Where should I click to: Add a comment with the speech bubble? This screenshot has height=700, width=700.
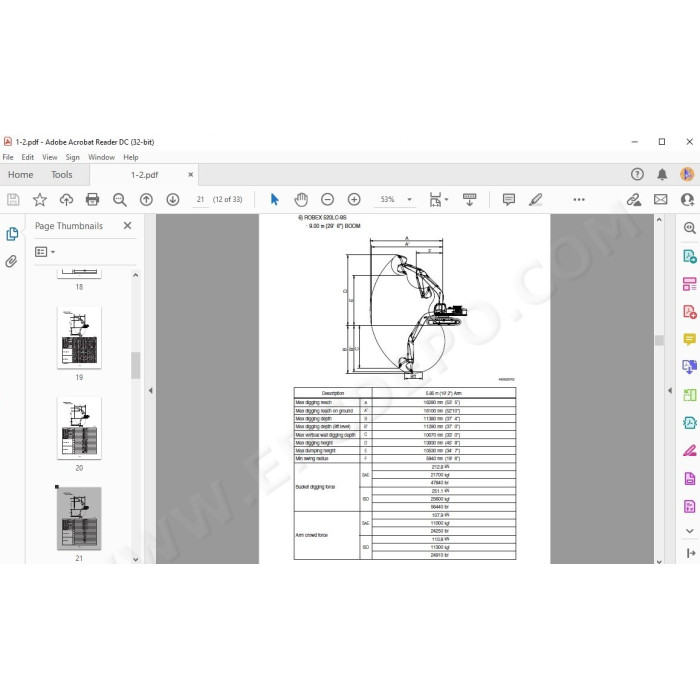(x=508, y=200)
